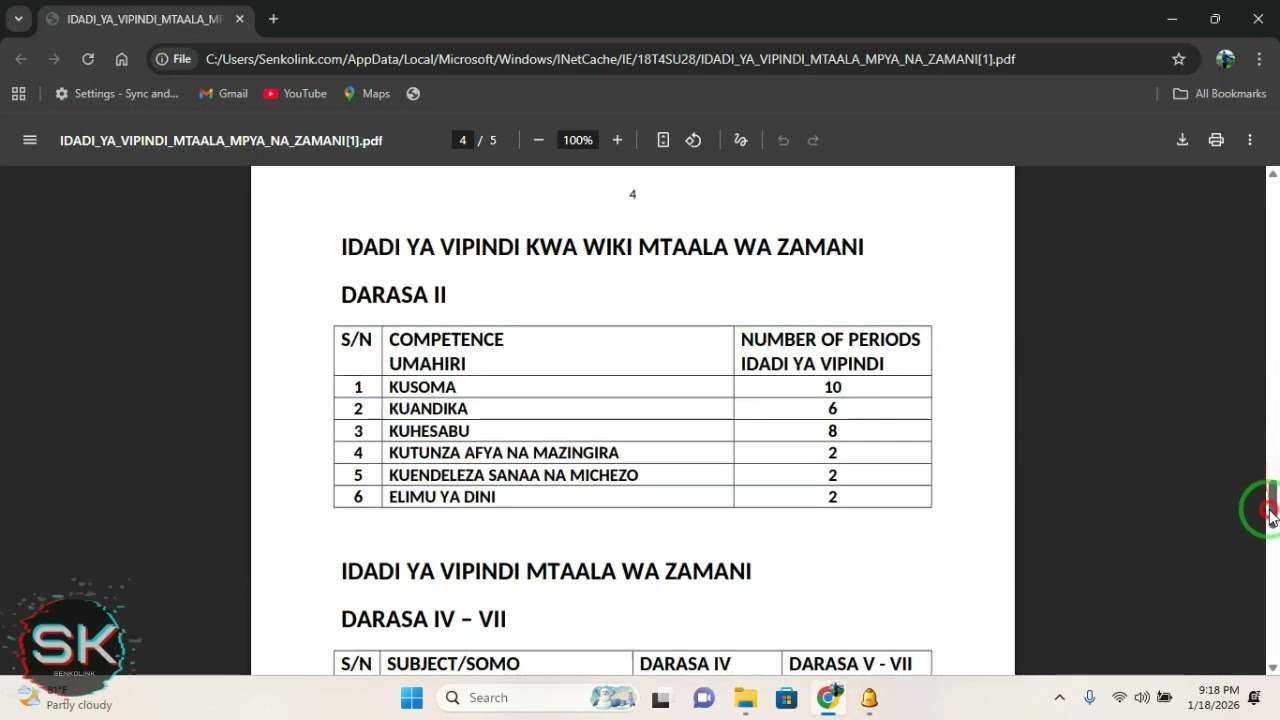Download the PDF file
The image size is (1280, 720).
pyautogui.click(x=1182, y=140)
